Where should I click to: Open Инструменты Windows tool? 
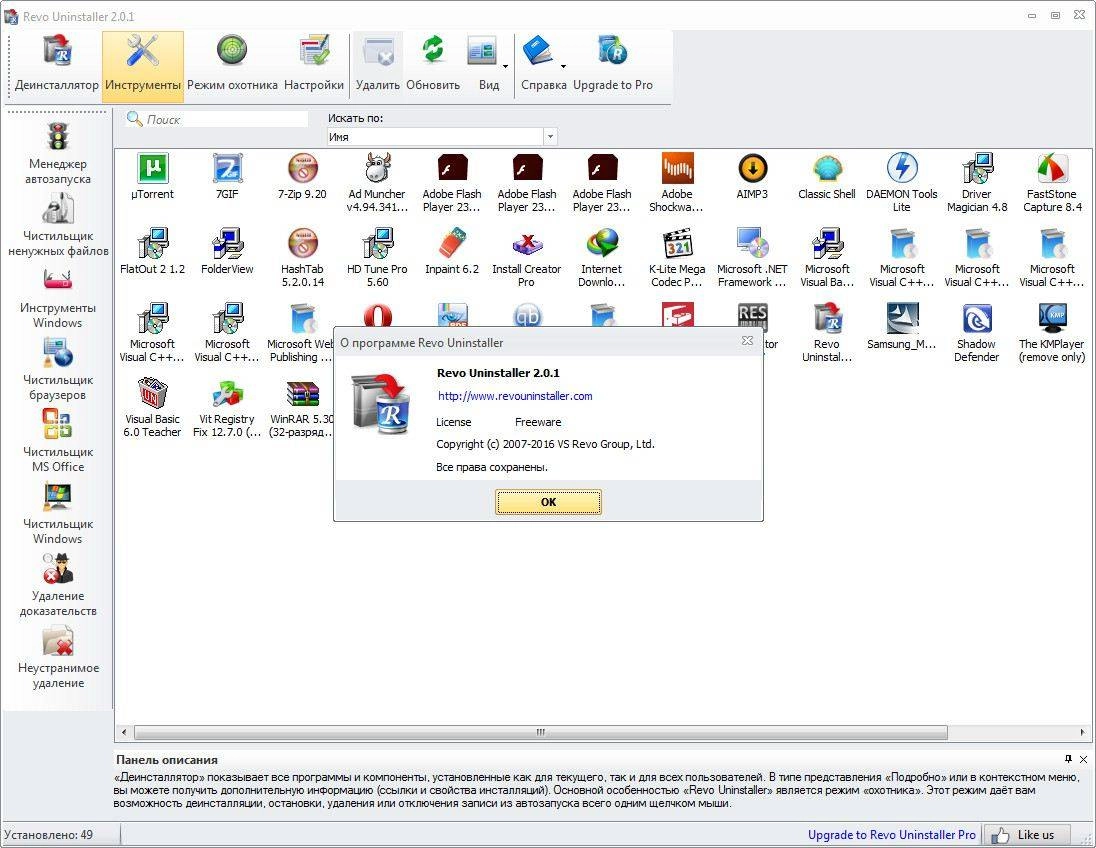tap(57, 297)
